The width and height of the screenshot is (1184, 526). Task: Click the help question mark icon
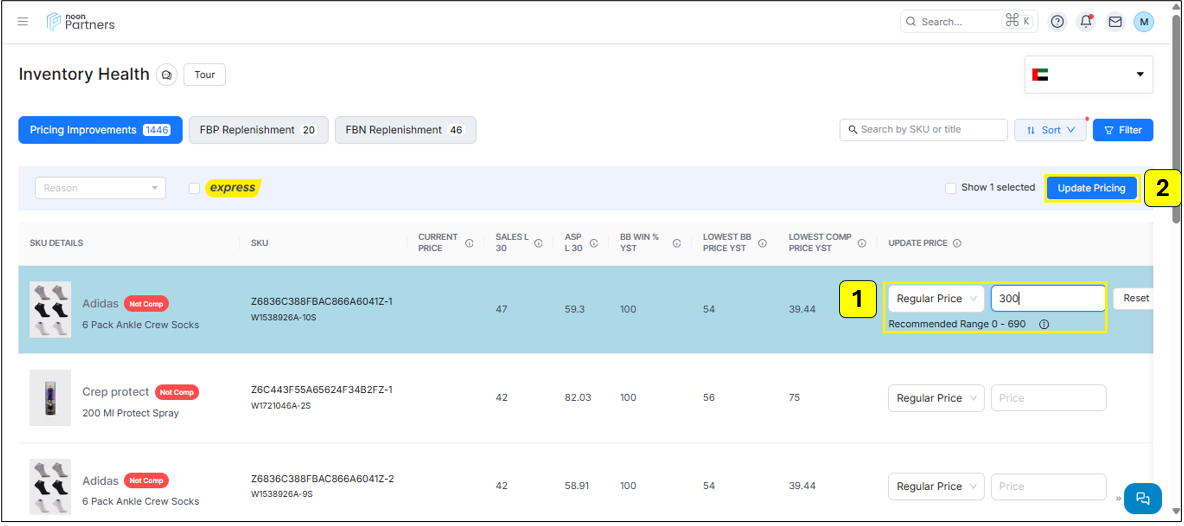(x=1057, y=21)
